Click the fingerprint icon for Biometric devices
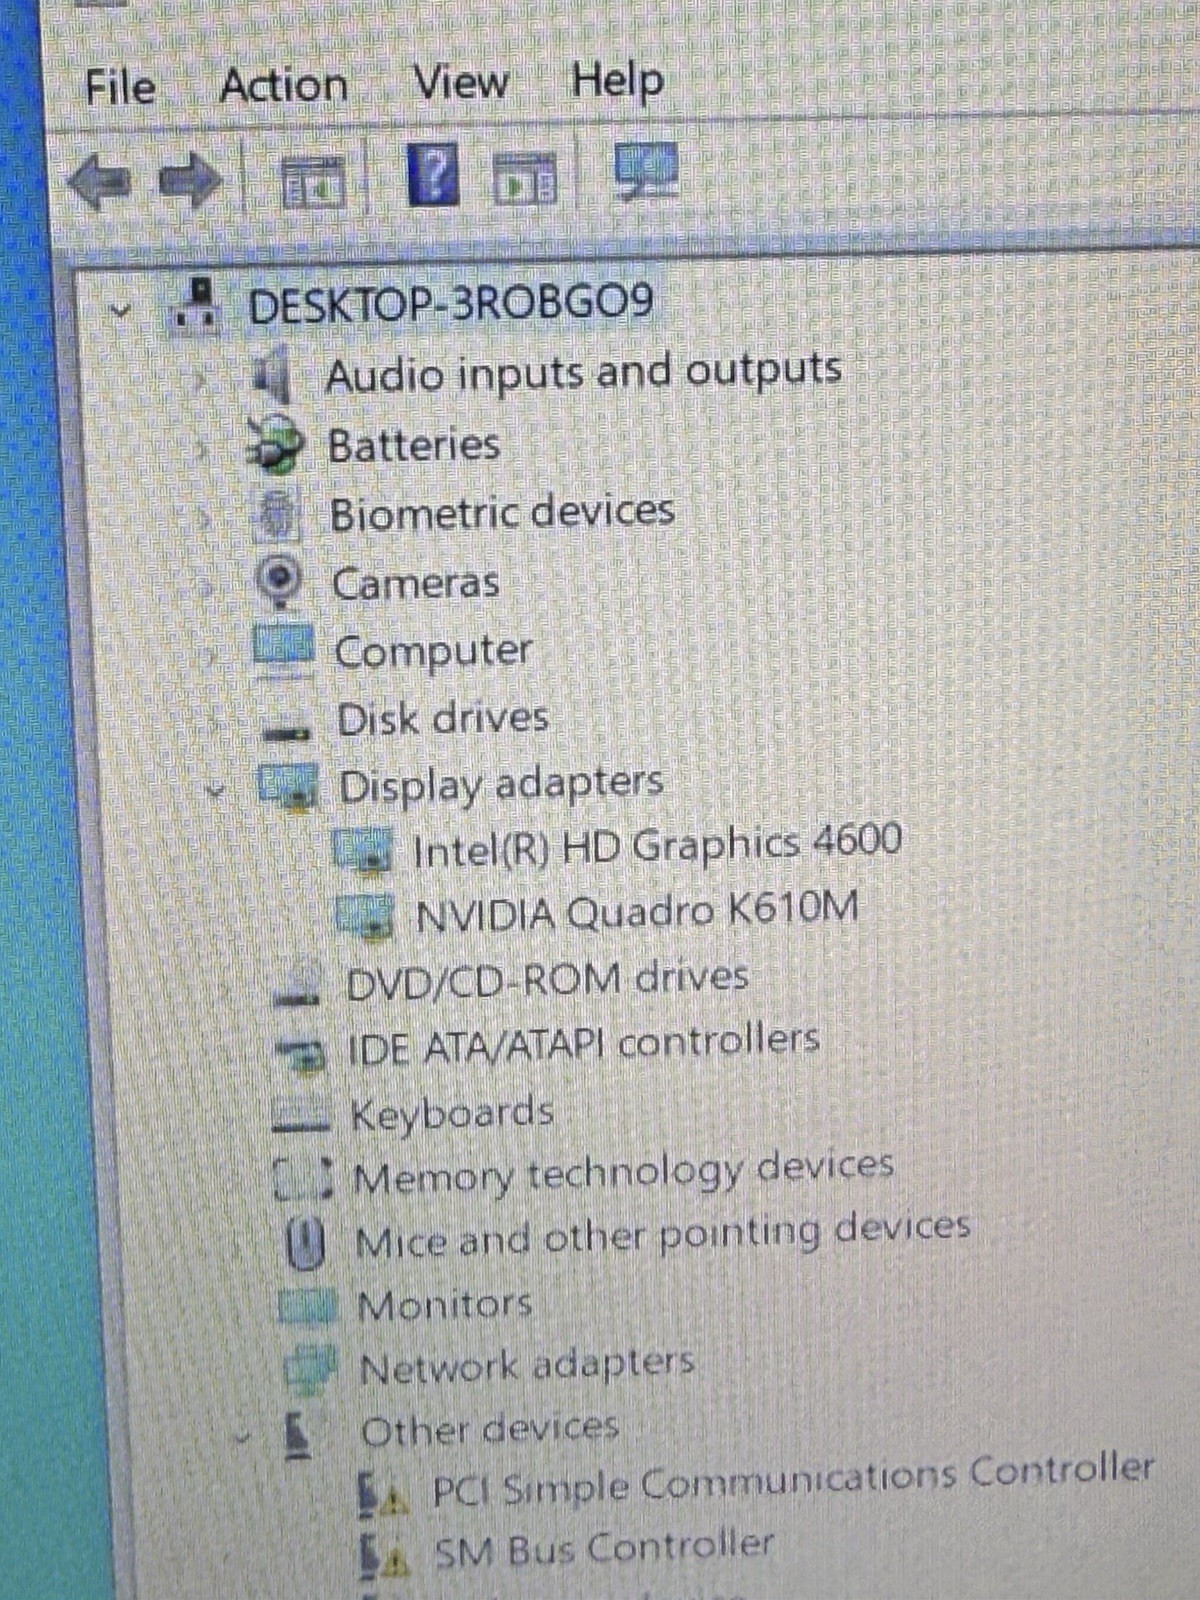Image resolution: width=1200 pixels, height=1600 pixels. point(277,515)
